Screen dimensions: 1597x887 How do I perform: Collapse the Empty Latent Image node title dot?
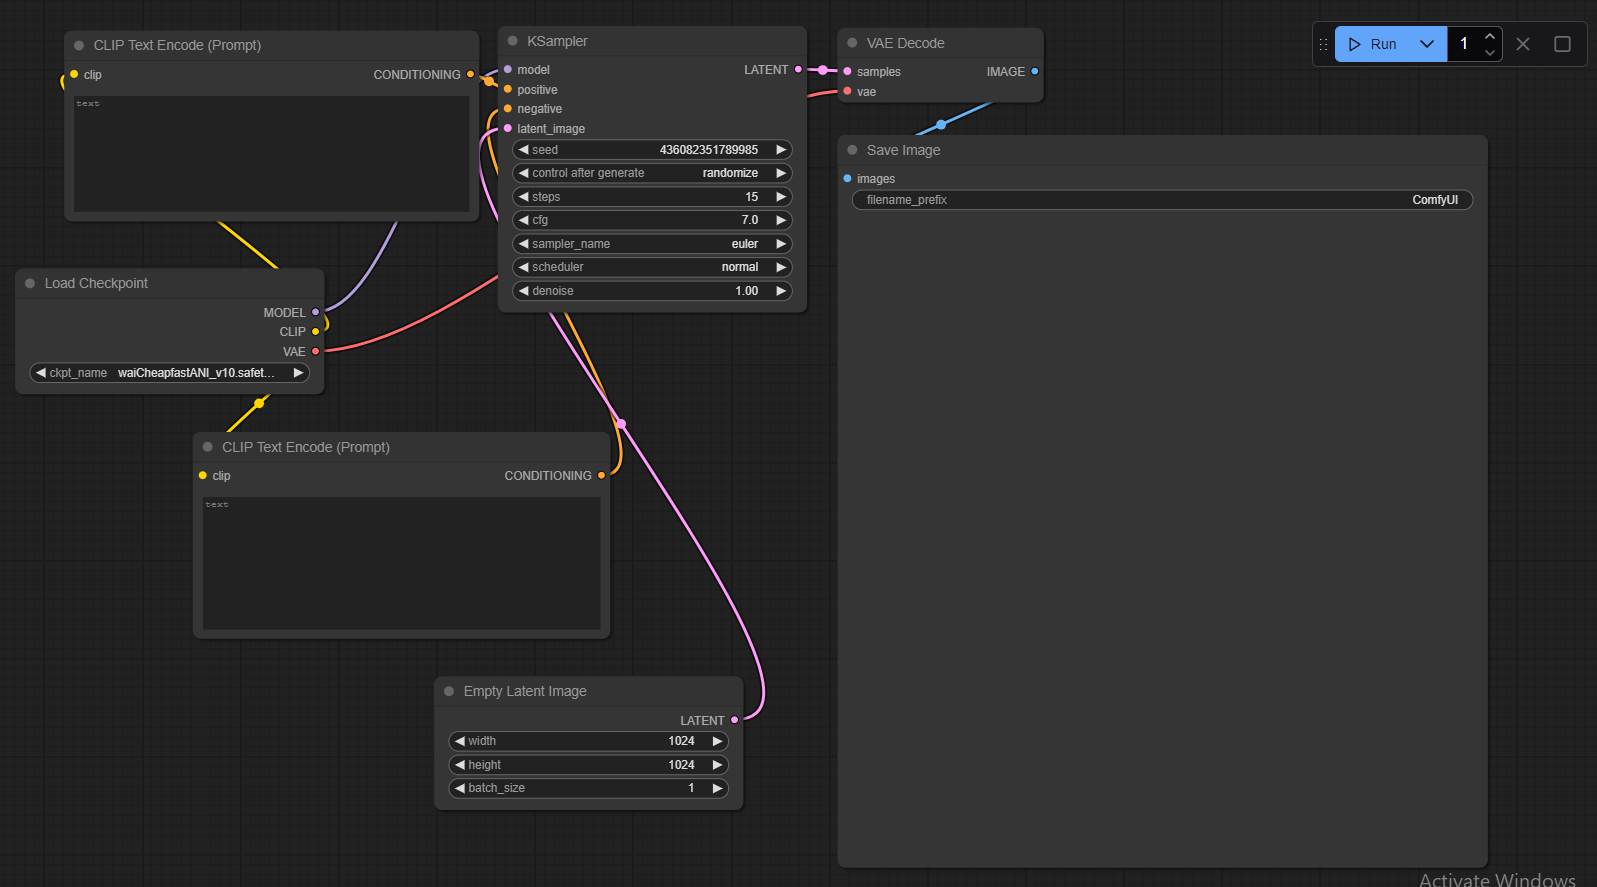[449, 691]
